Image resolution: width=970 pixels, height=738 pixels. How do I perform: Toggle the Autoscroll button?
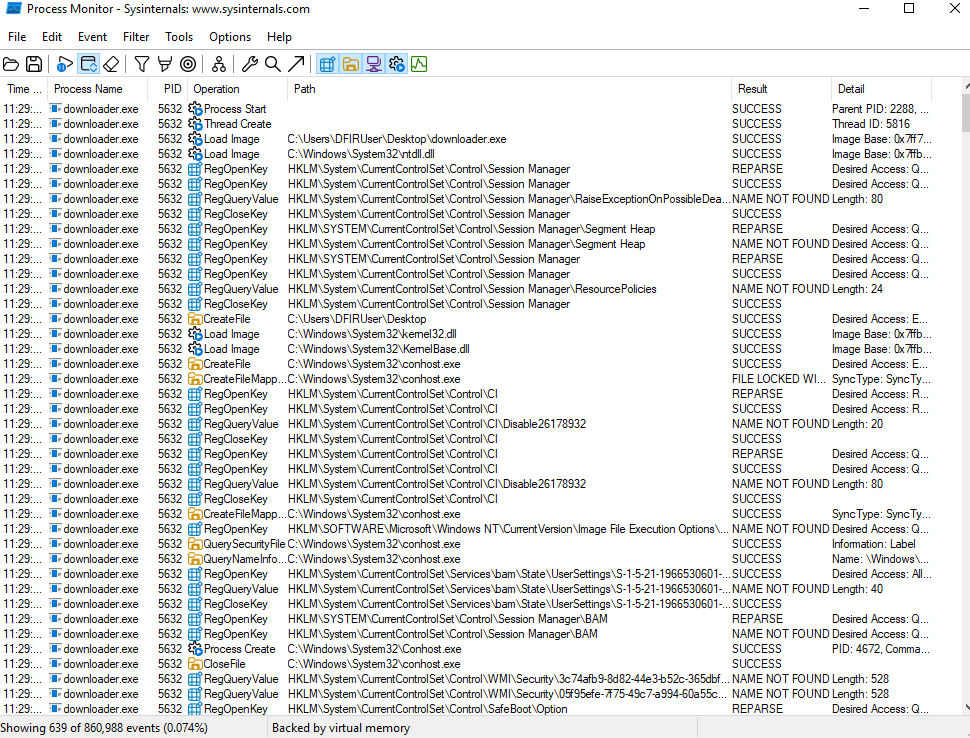88,64
